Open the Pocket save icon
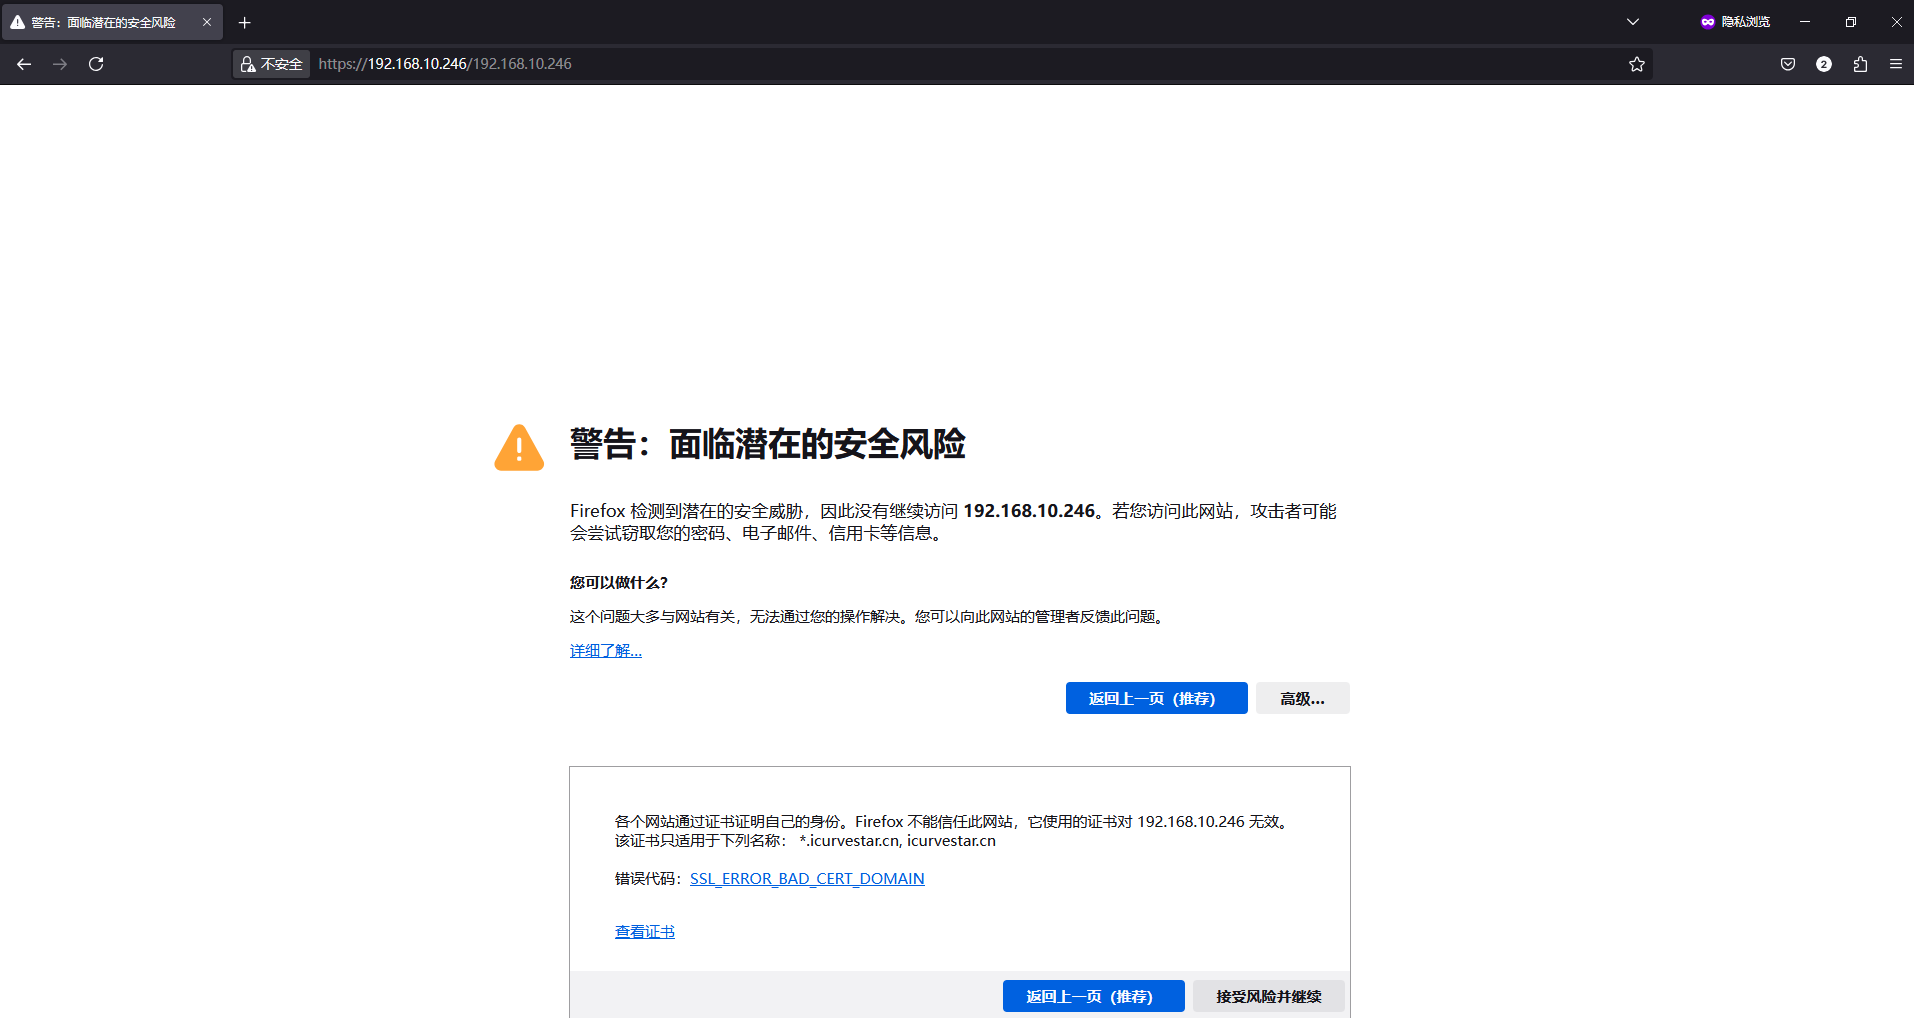 tap(1787, 64)
